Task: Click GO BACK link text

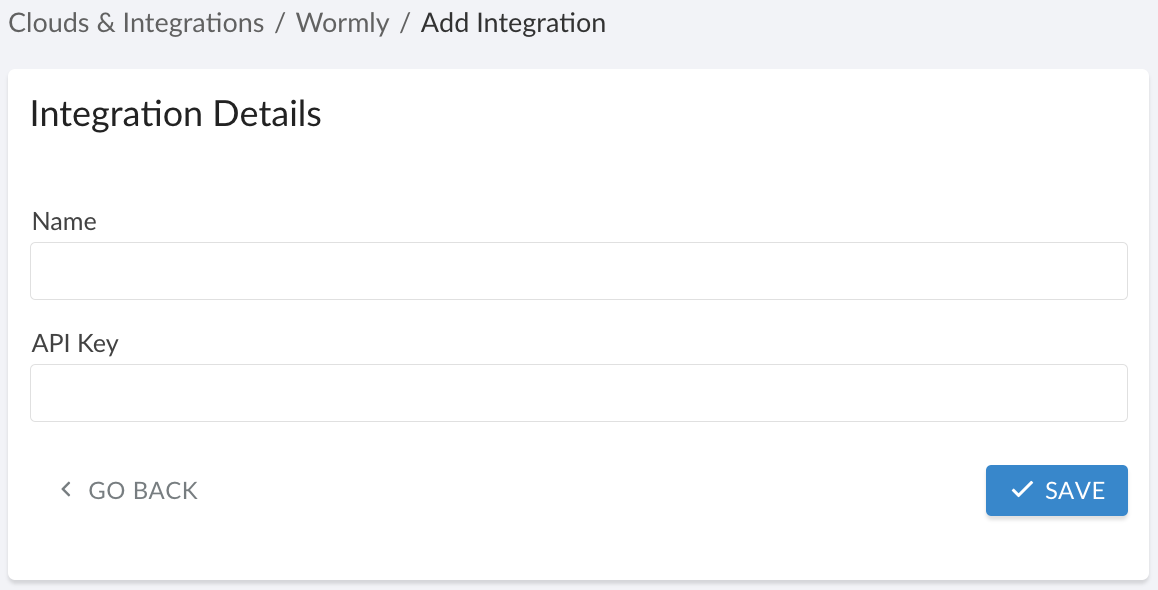Action: (143, 490)
